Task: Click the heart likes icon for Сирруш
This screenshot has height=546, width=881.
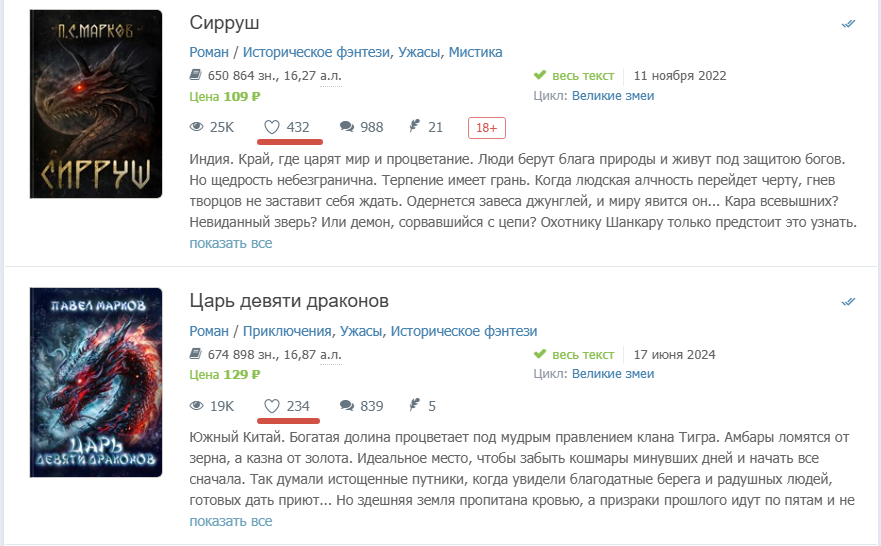Action: click(x=272, y=127)
